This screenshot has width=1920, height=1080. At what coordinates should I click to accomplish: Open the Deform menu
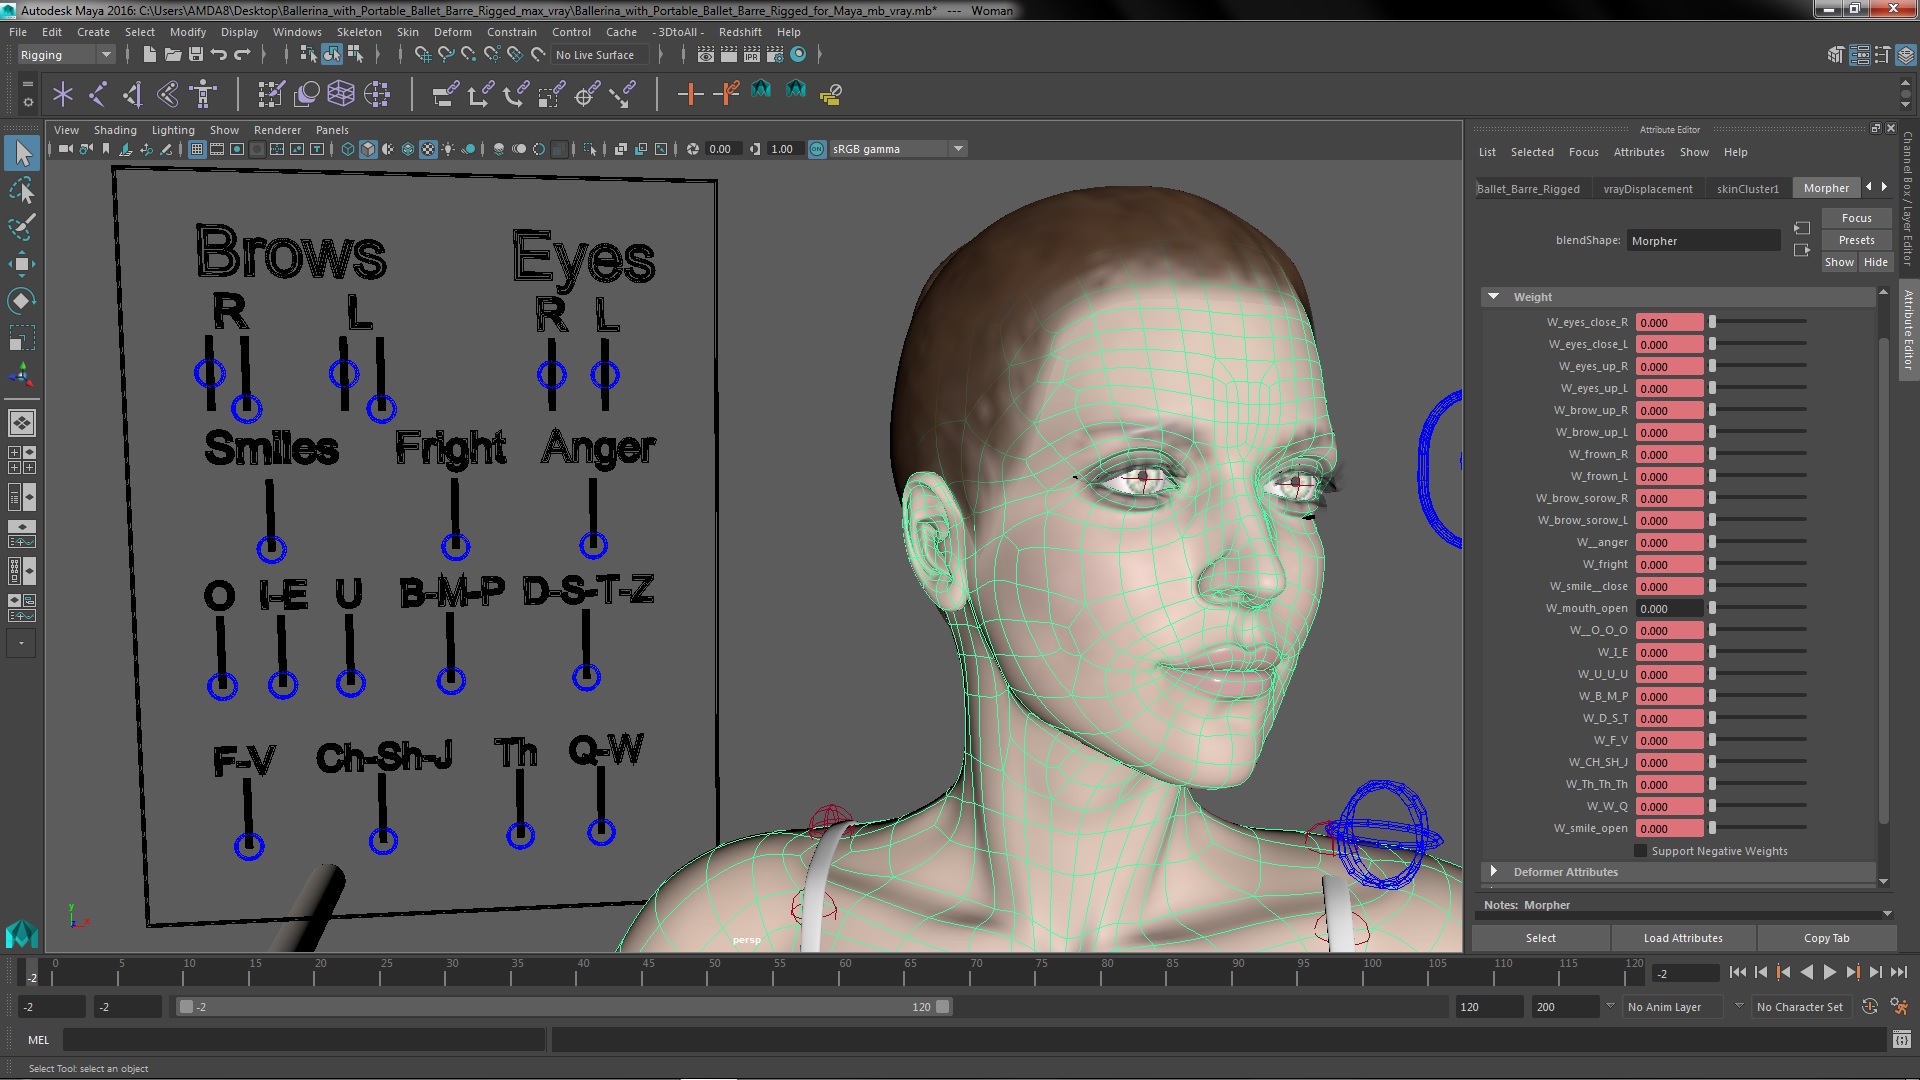(x=452, y=32)
